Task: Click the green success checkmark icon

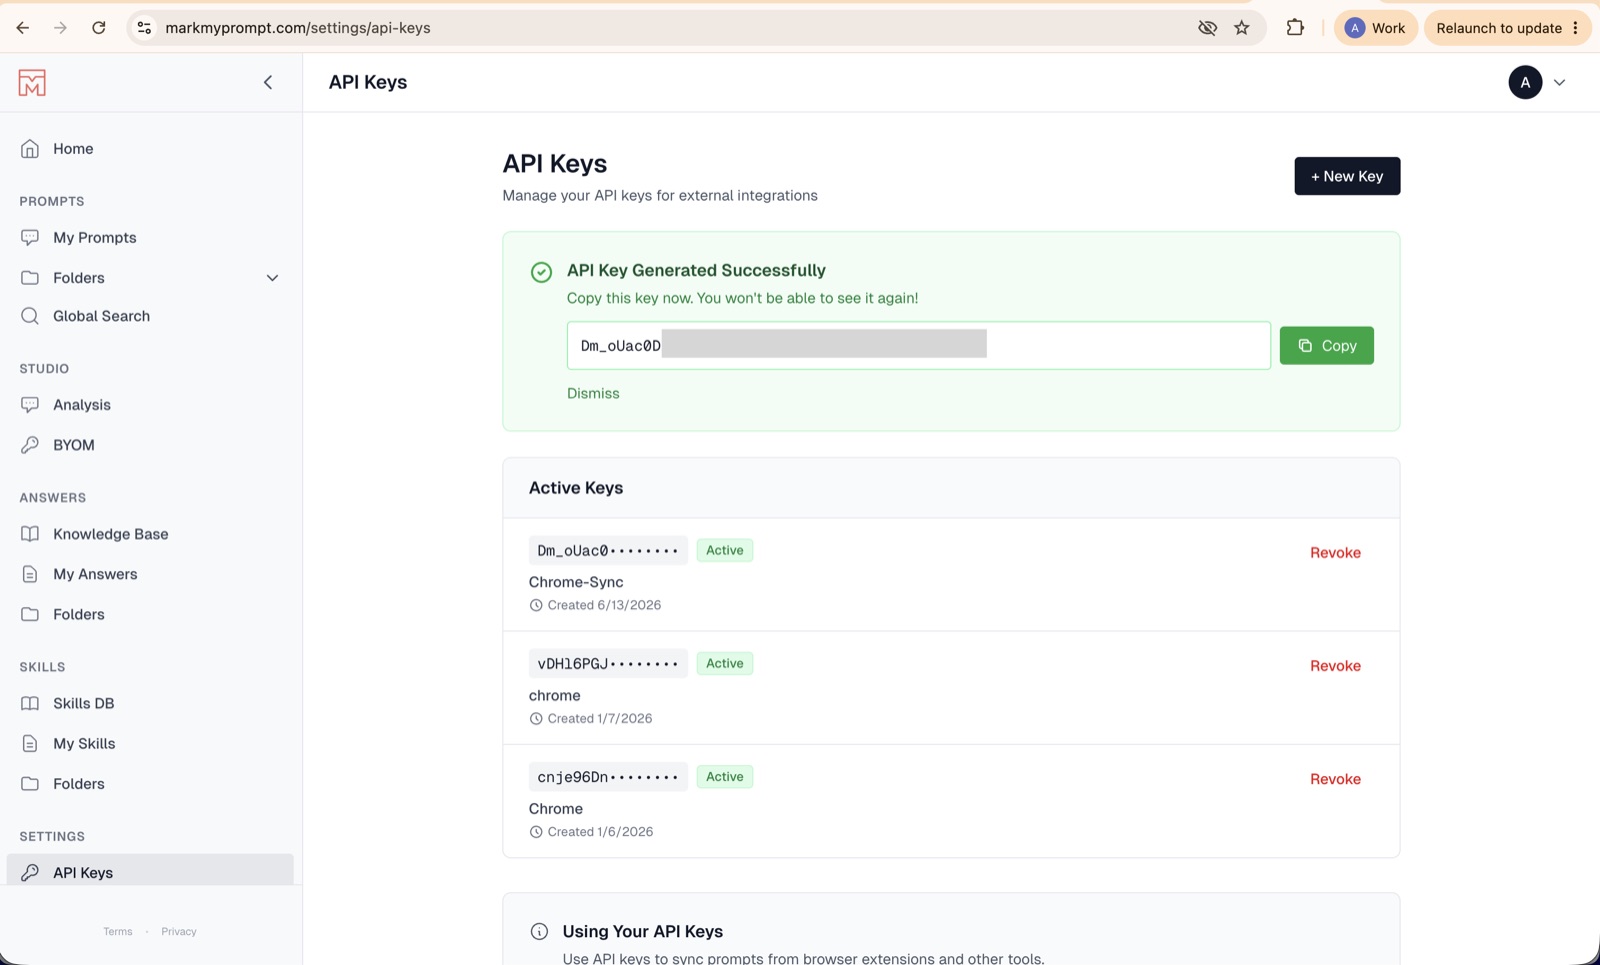Action: pos(541,272)
